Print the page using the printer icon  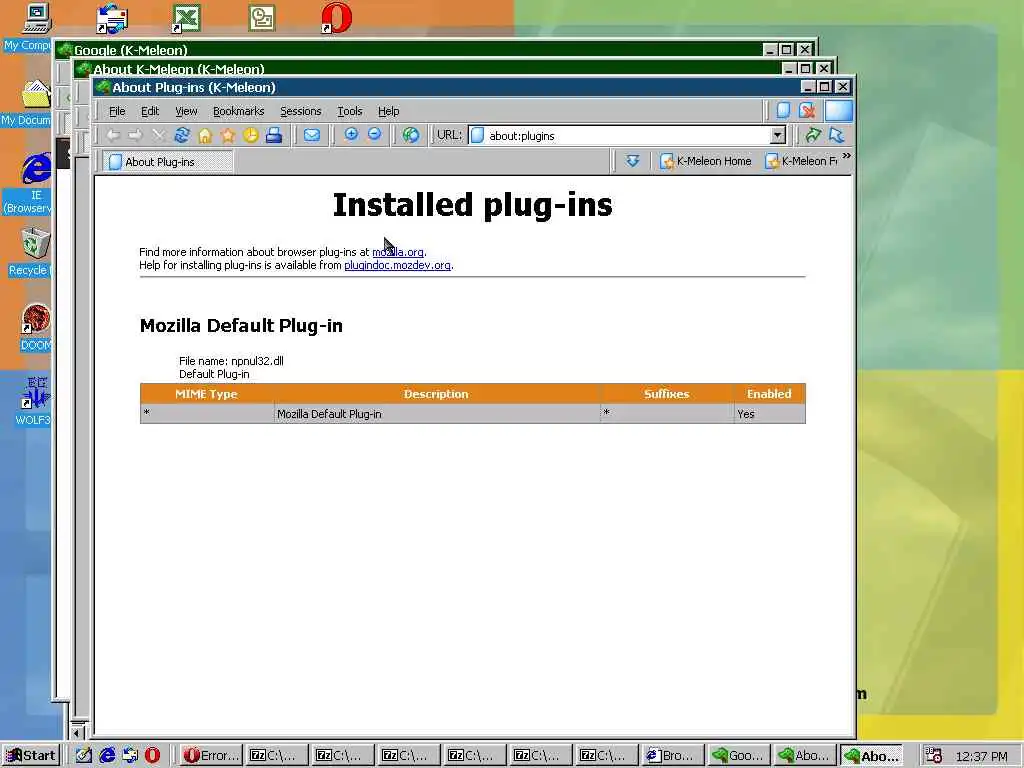(274, 135)
